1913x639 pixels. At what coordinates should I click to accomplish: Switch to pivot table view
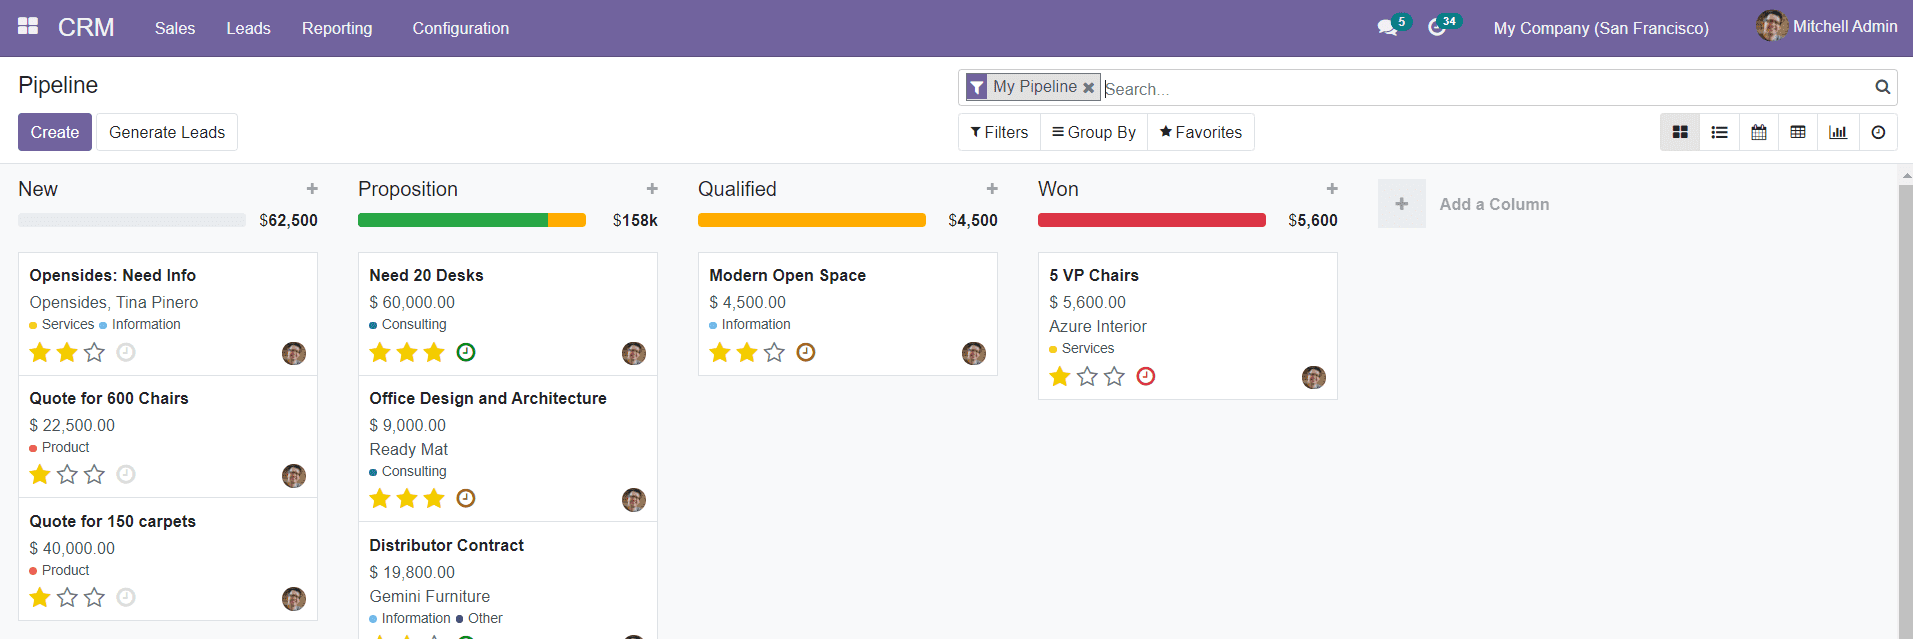point(1798,132)
